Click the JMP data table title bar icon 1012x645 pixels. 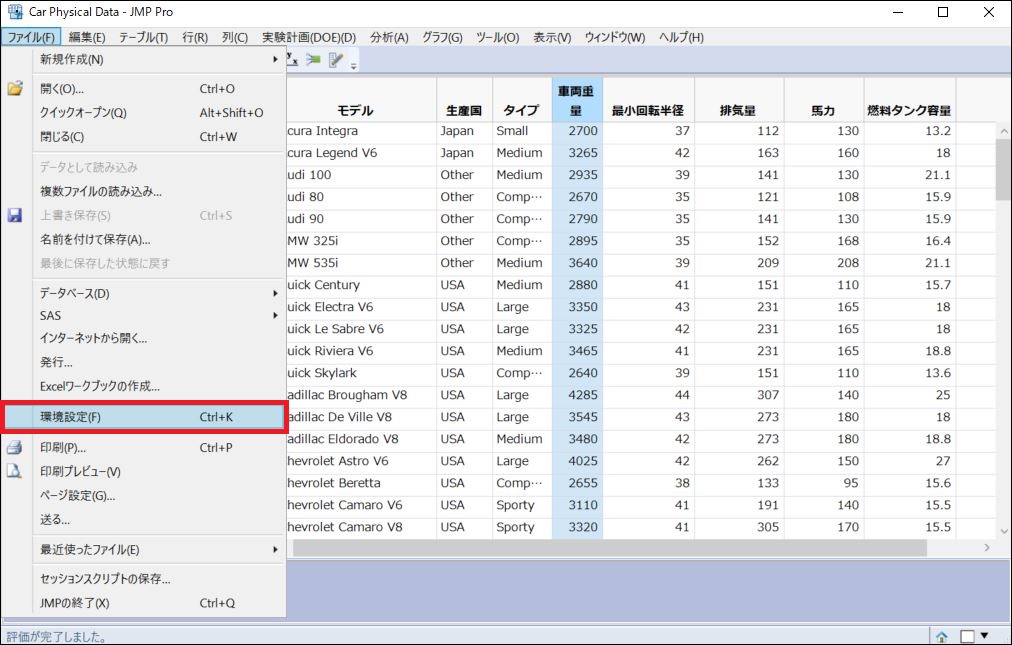pos(14,12)
